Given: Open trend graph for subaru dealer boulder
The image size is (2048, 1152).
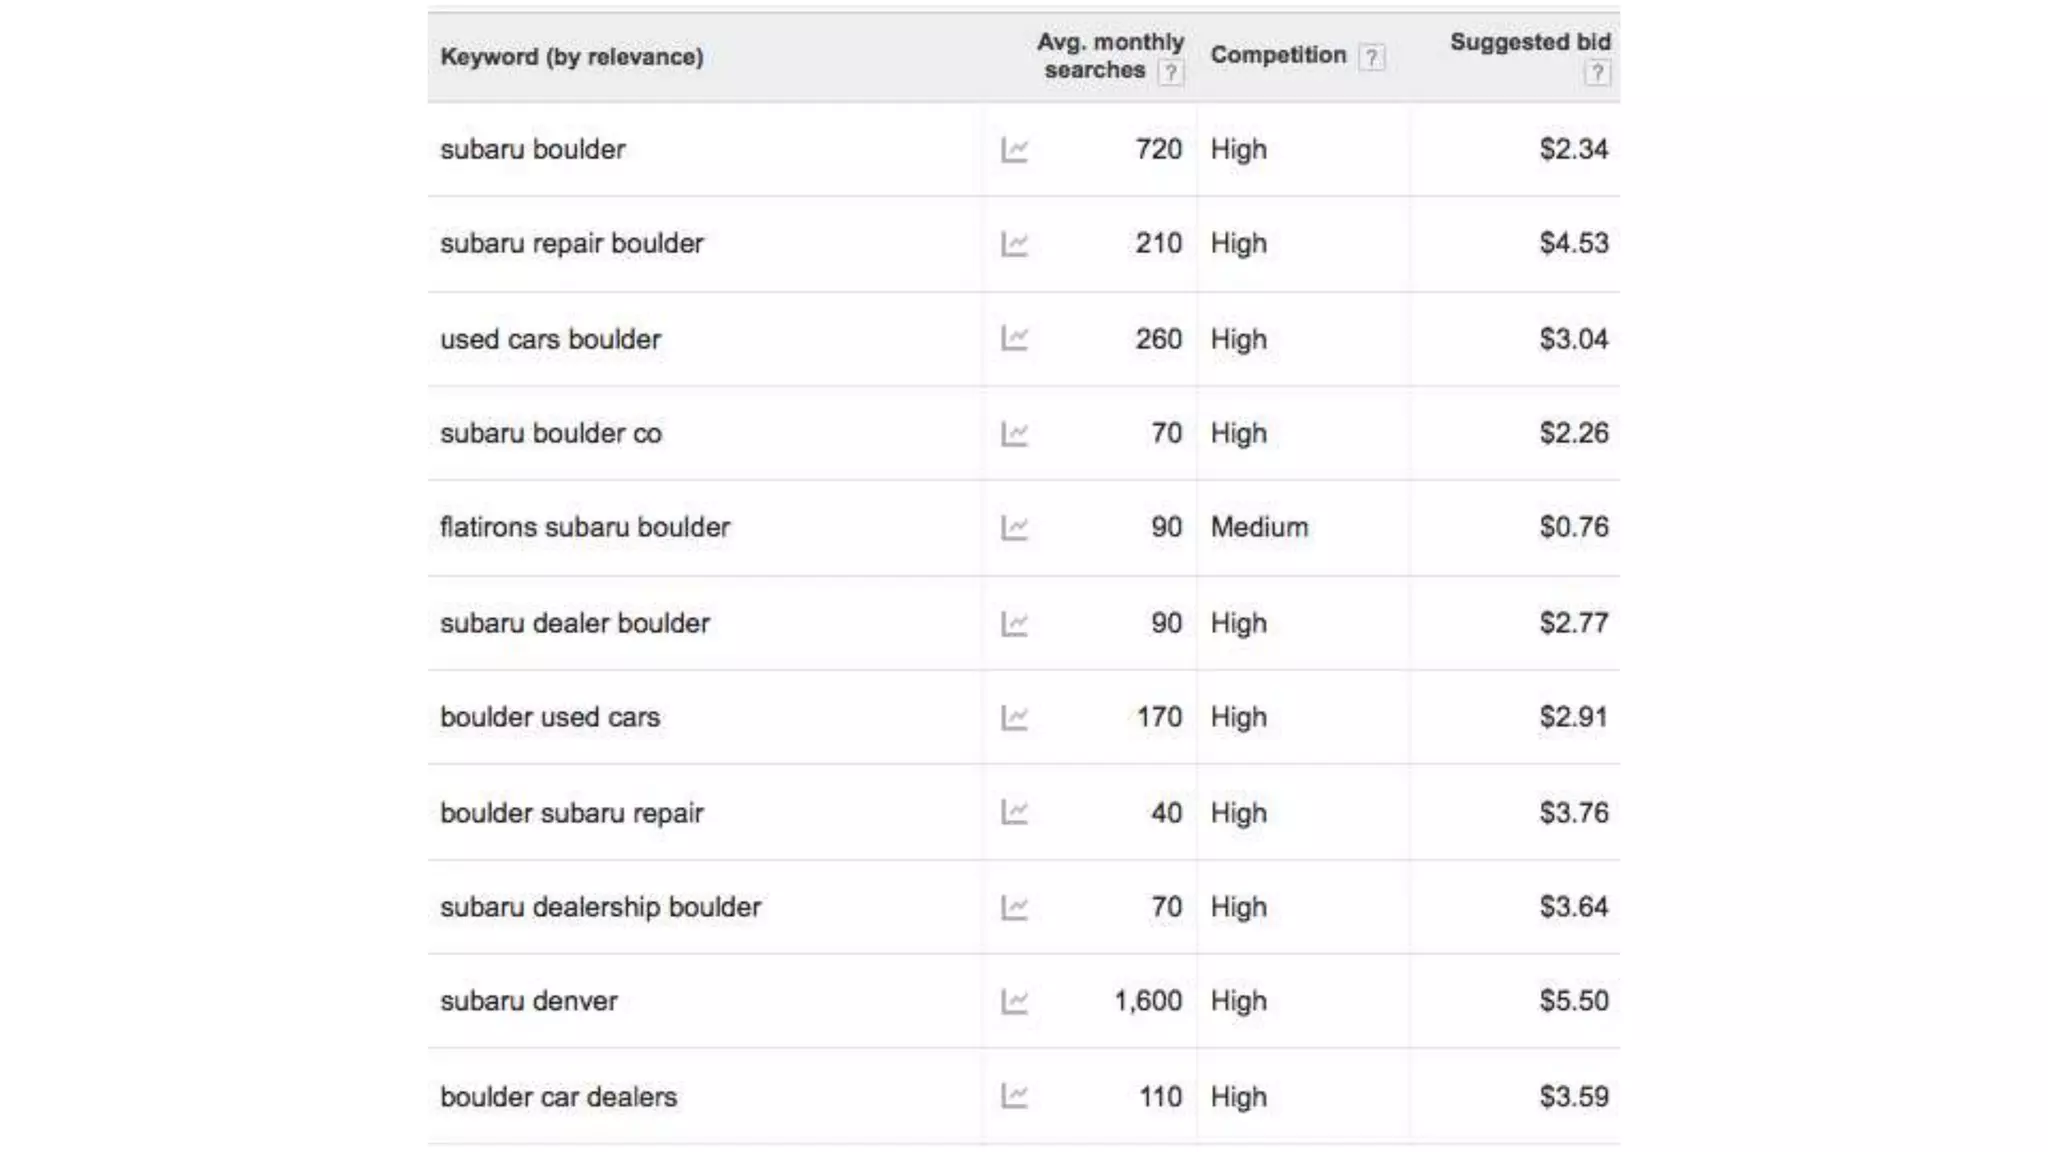Looking at the screenshot, I should [1014, 624].
